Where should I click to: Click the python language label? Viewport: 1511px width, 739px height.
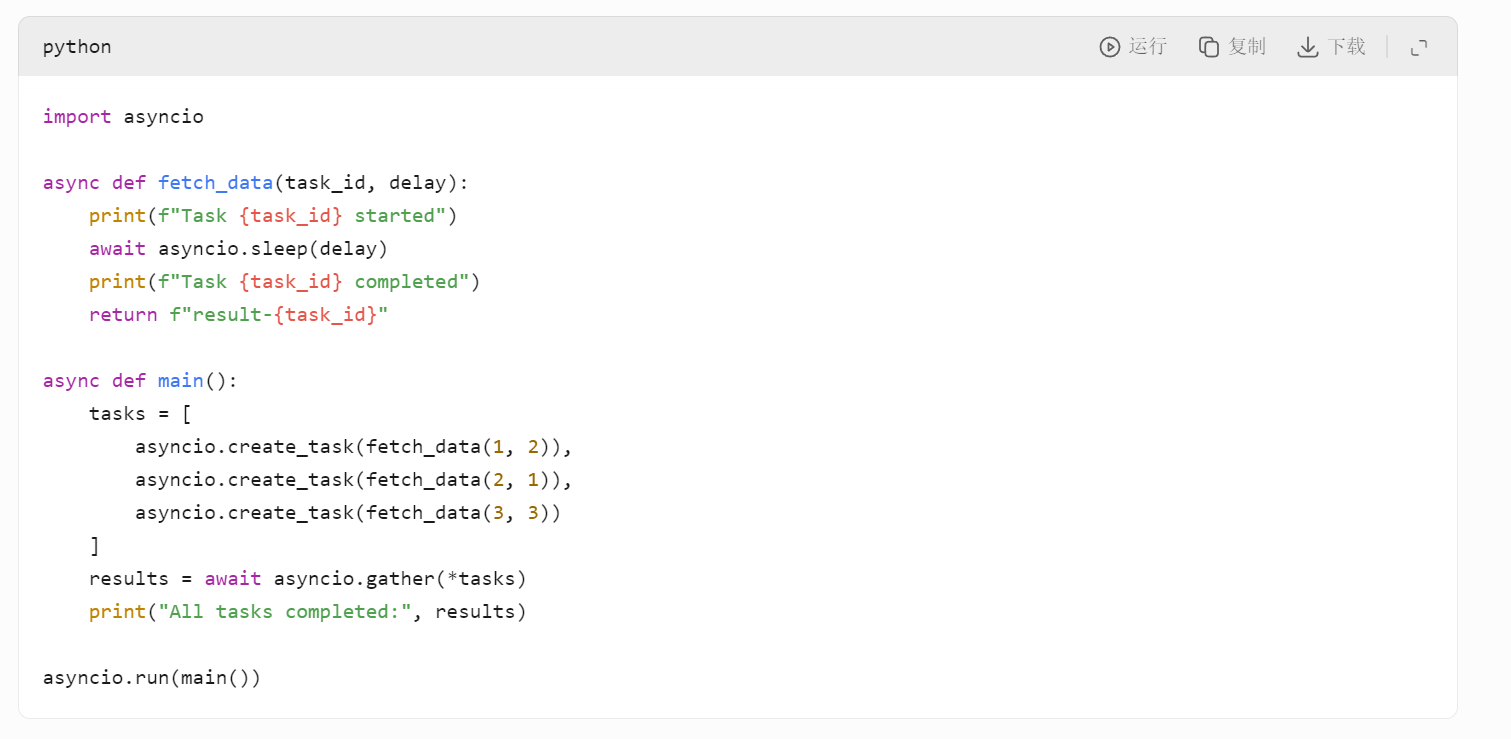(76, 46)
